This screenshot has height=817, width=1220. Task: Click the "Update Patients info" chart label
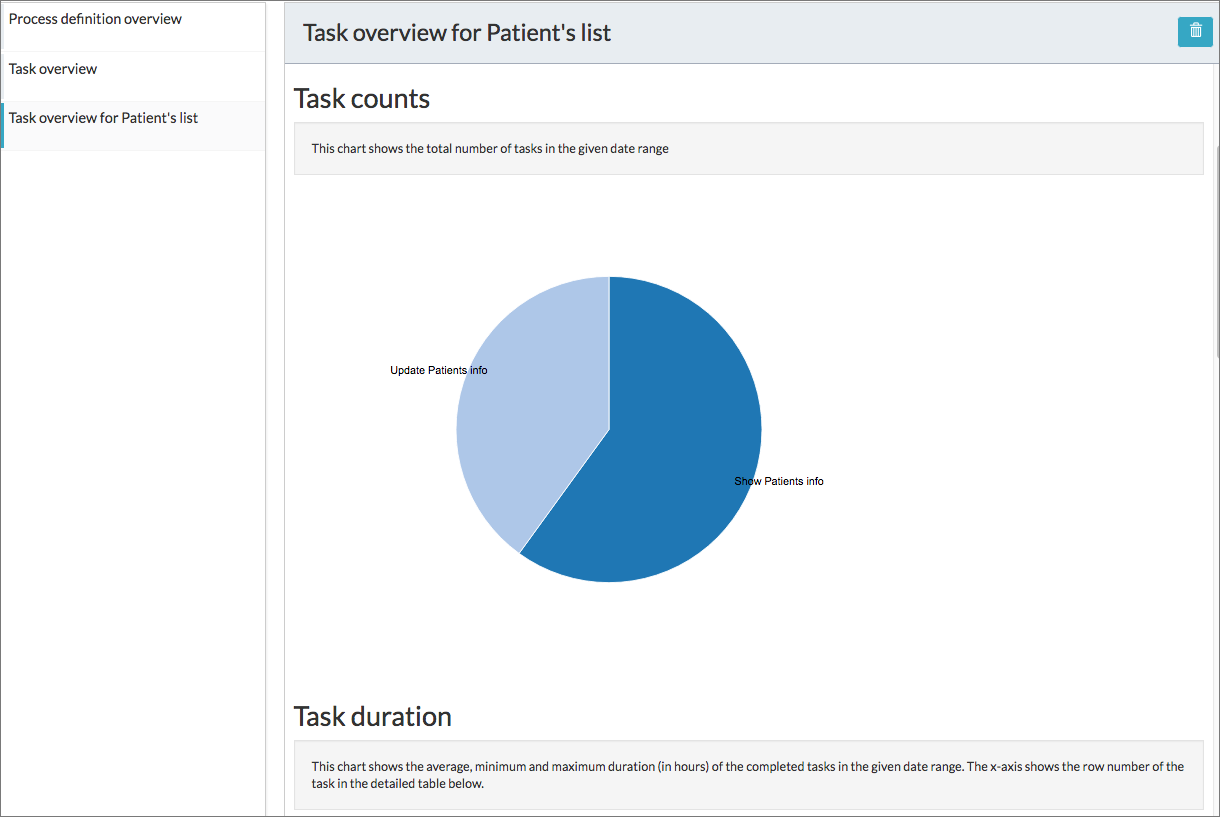pyautogui.click(x=438, y=370)
